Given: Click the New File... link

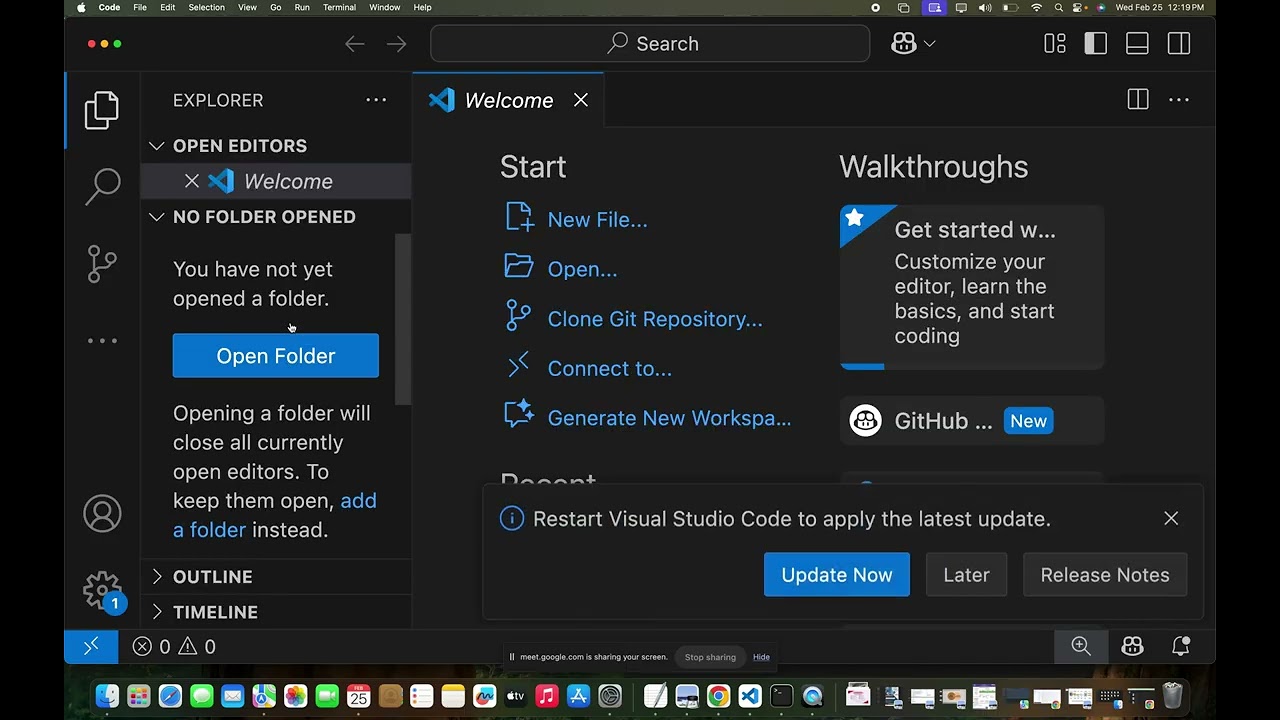Looking at the screenshot, I should (x=597, y=220).
